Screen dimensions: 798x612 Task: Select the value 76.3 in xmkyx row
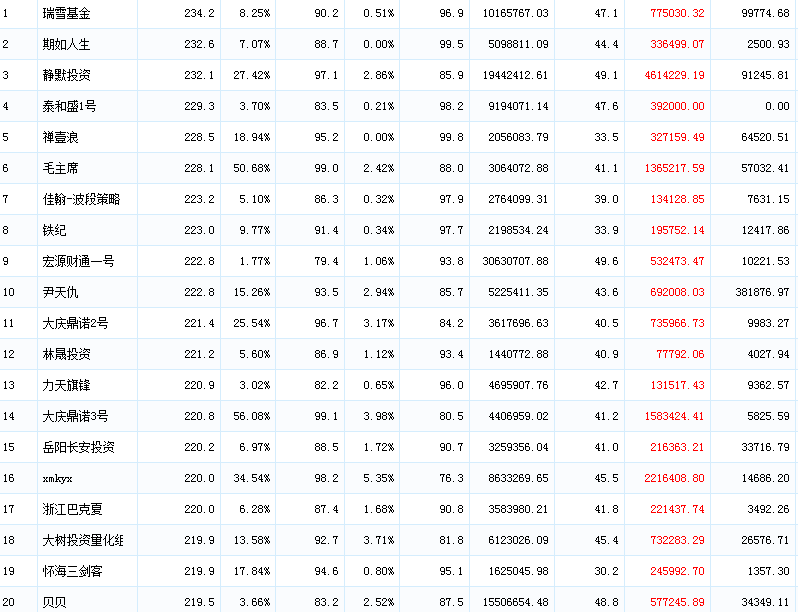point(451,479)
